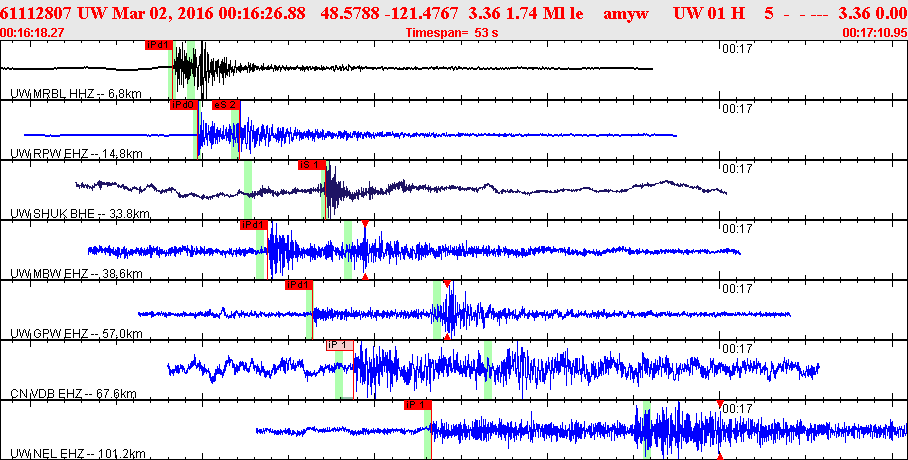Click the Timespan= 53 s label
The width and height of the screenshot is (908, 460).
(452, 33)
